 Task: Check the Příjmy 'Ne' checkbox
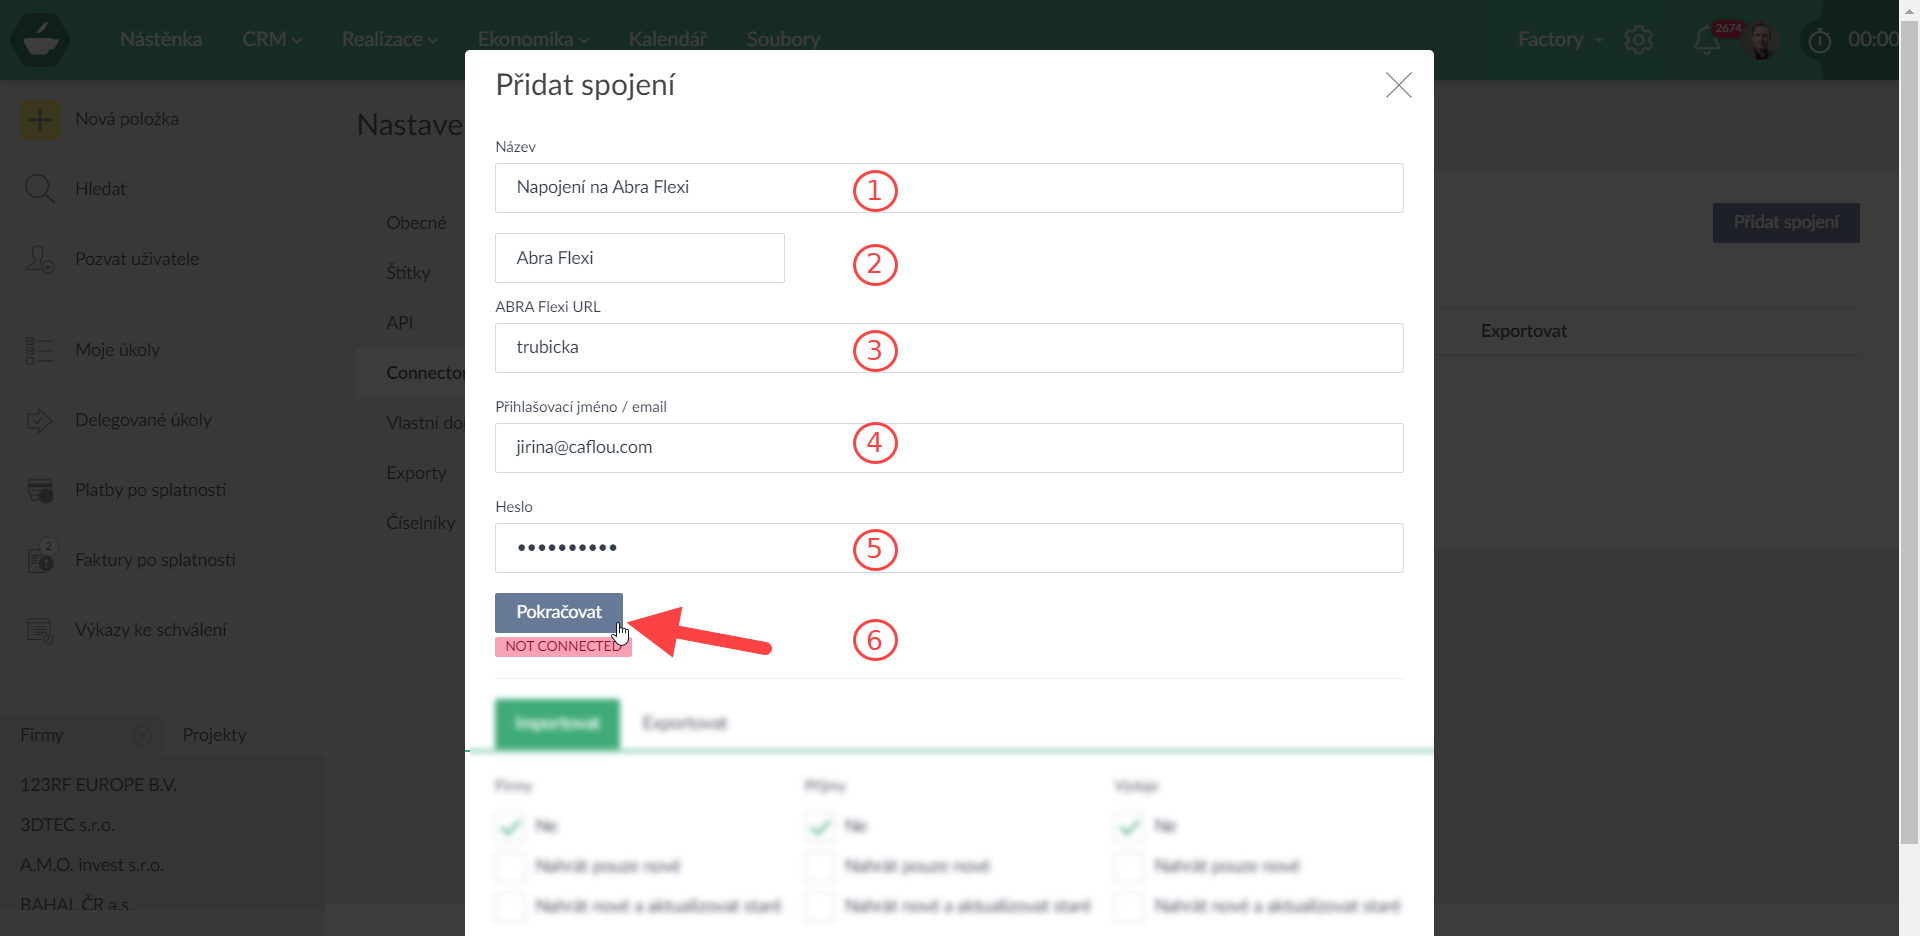coord(820,826)
